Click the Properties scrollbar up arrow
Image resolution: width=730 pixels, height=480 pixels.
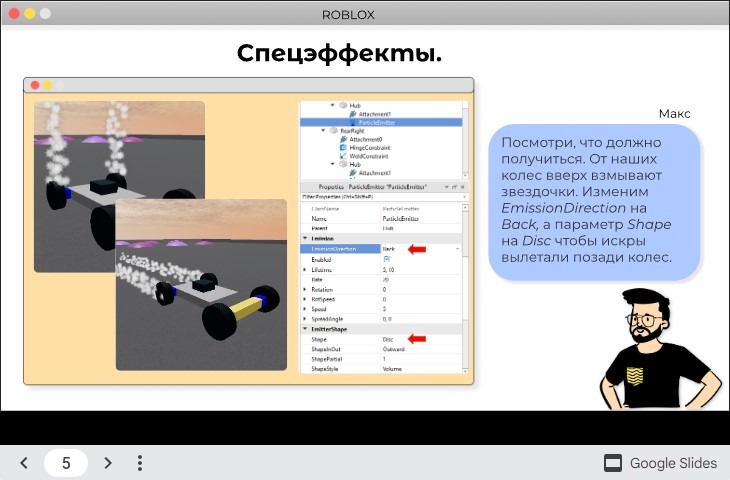click(465, 207)
